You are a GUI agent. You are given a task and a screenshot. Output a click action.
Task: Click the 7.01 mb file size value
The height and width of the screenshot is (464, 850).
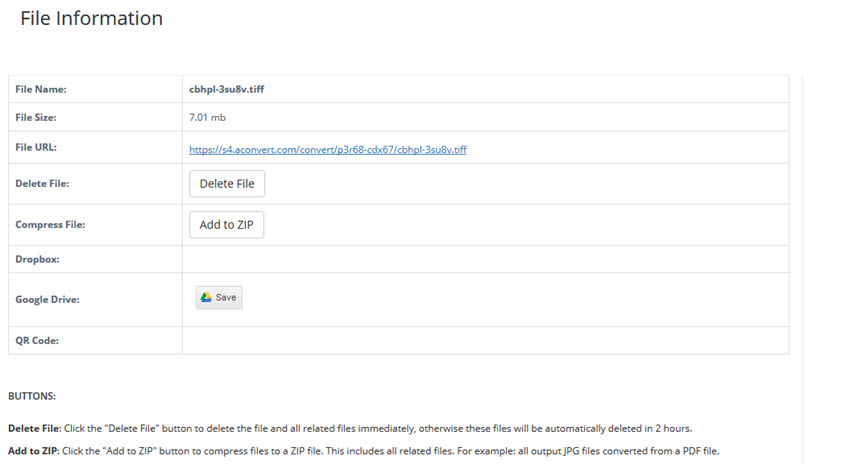(207, 117)
